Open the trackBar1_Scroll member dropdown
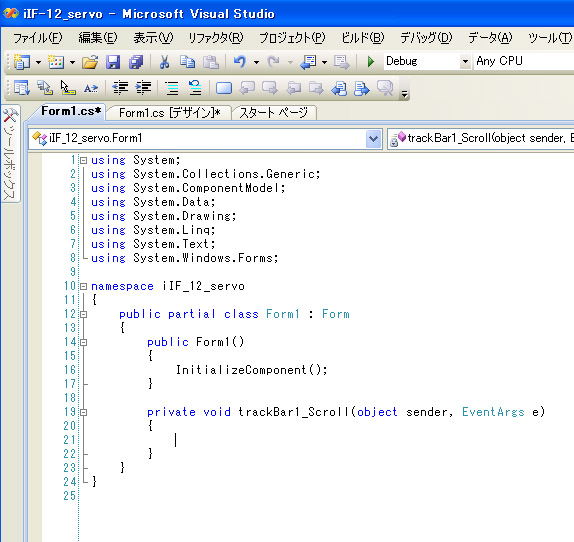The width and height of the screenshot is (574, 542). [x=480, y=138]
